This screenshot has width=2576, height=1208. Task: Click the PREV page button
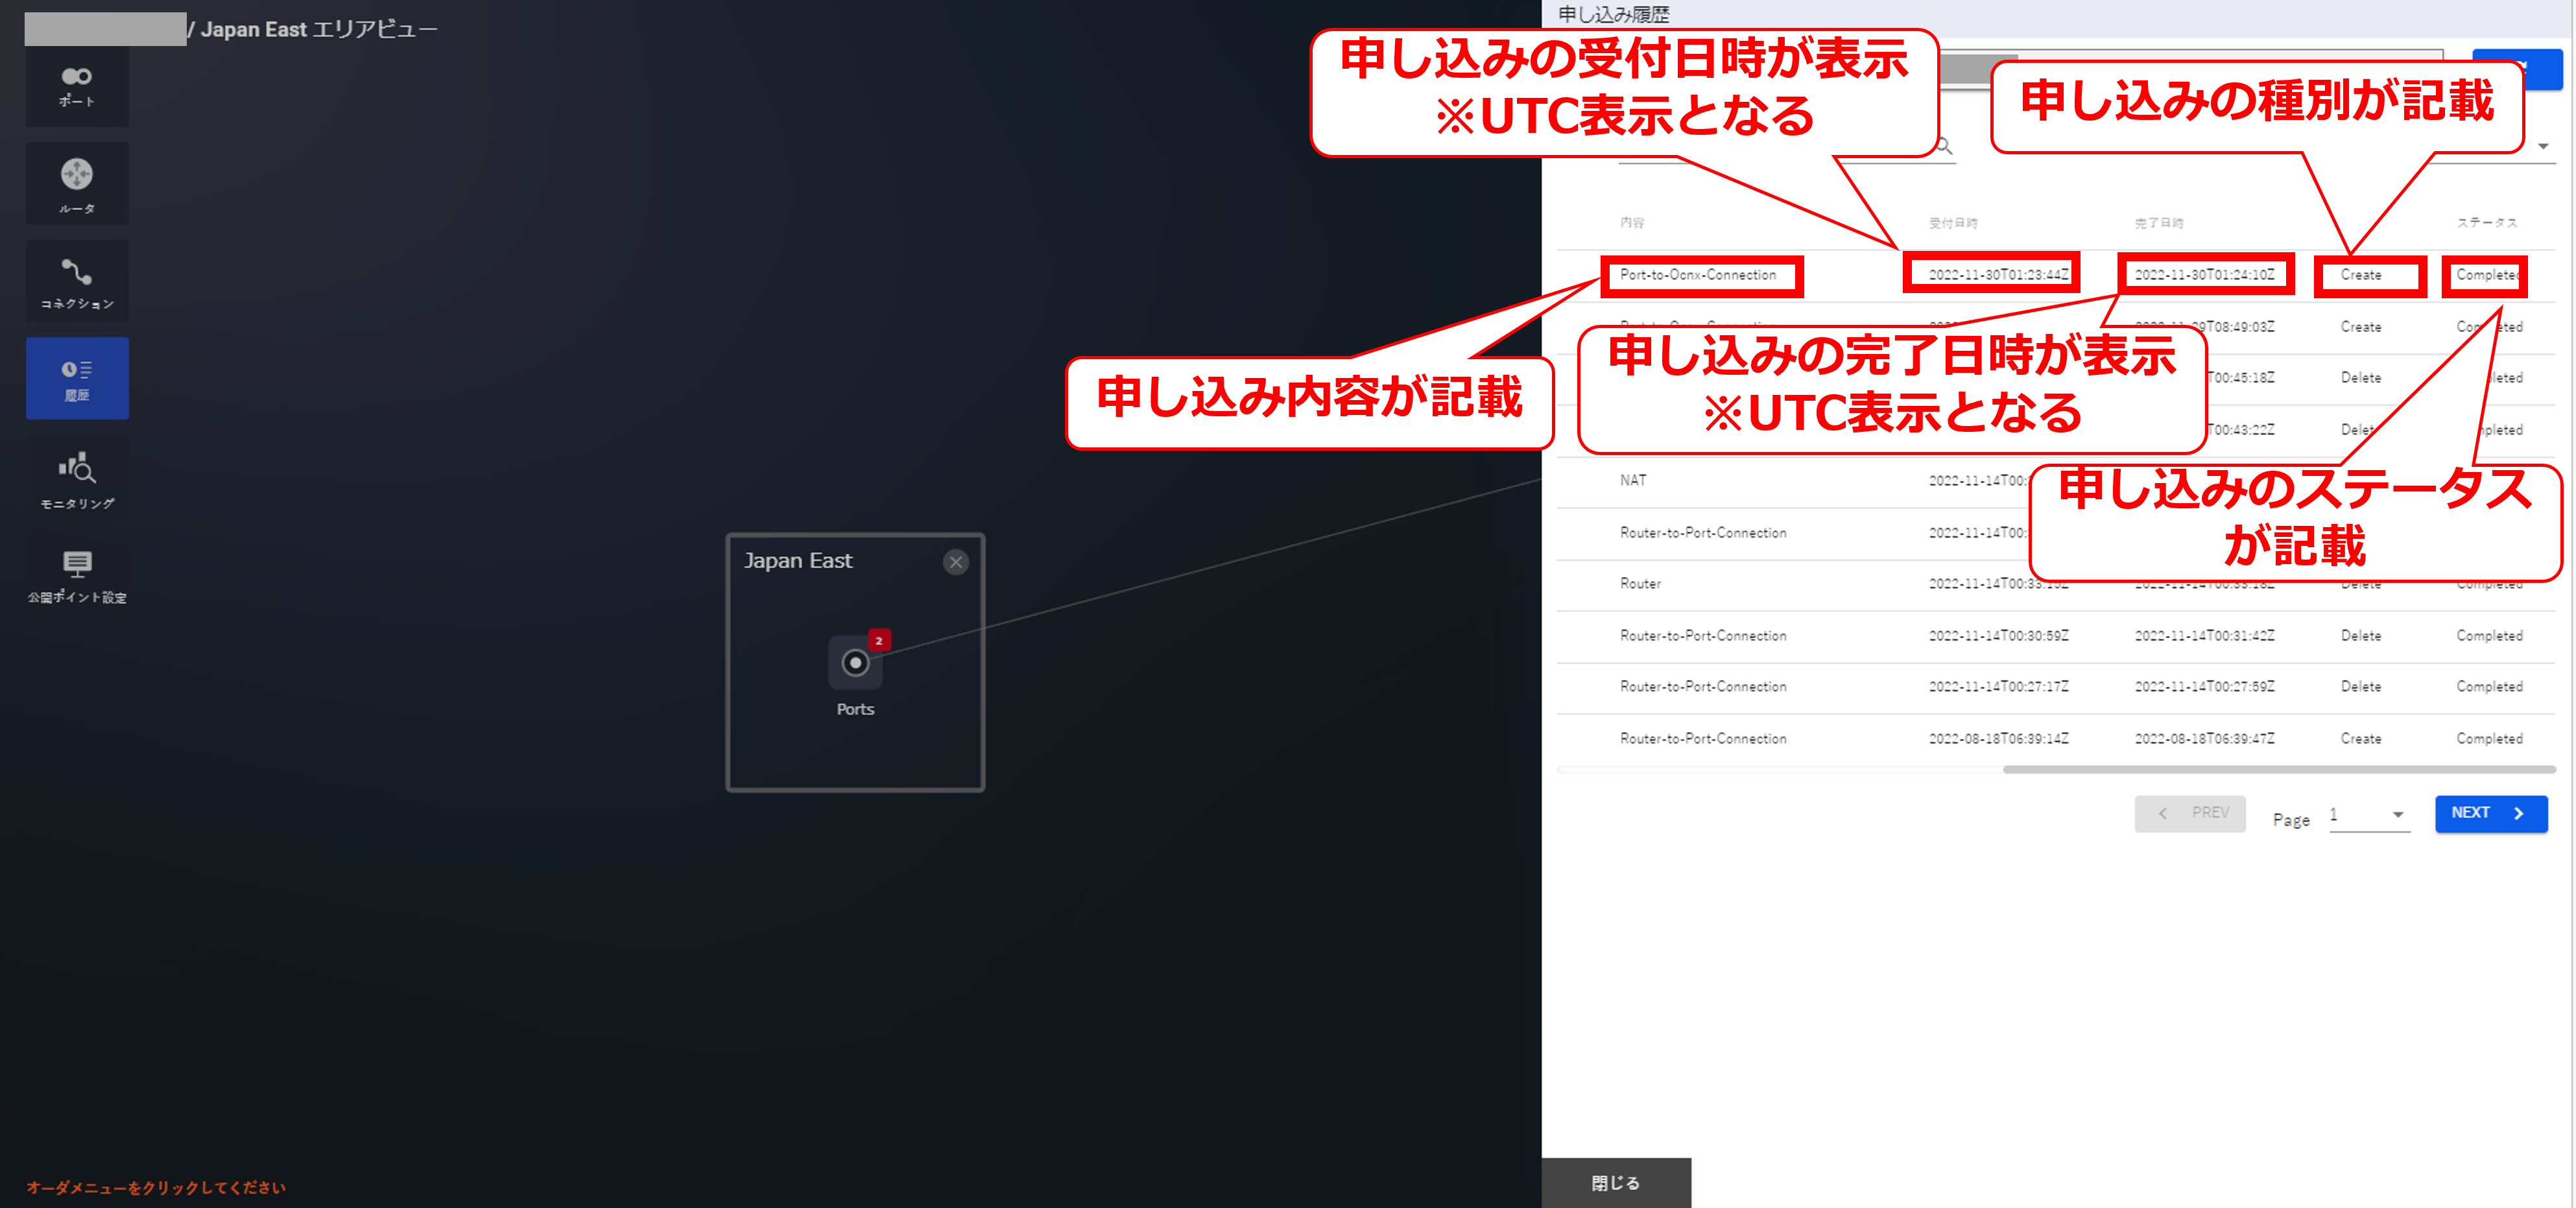2190,813
